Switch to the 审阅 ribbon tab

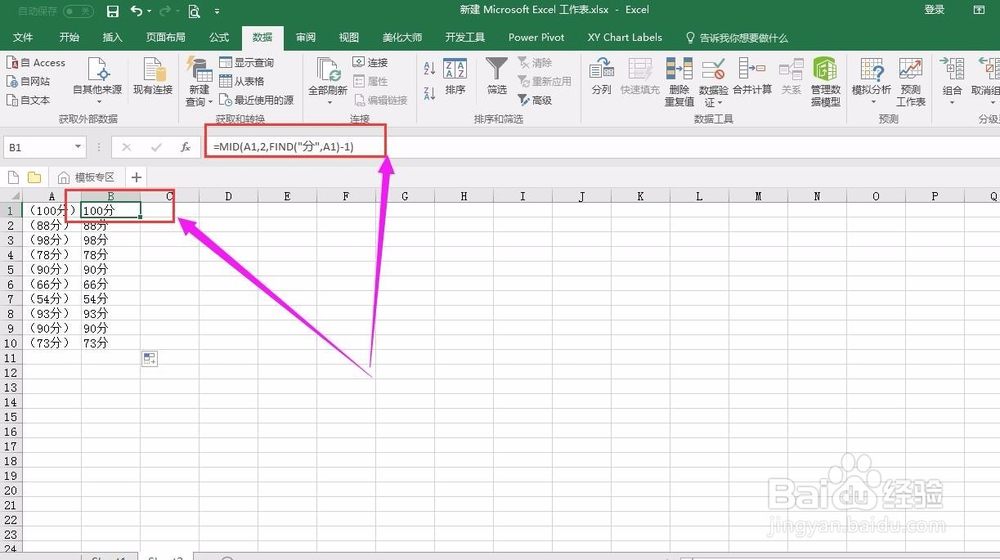tap(305, 38)
